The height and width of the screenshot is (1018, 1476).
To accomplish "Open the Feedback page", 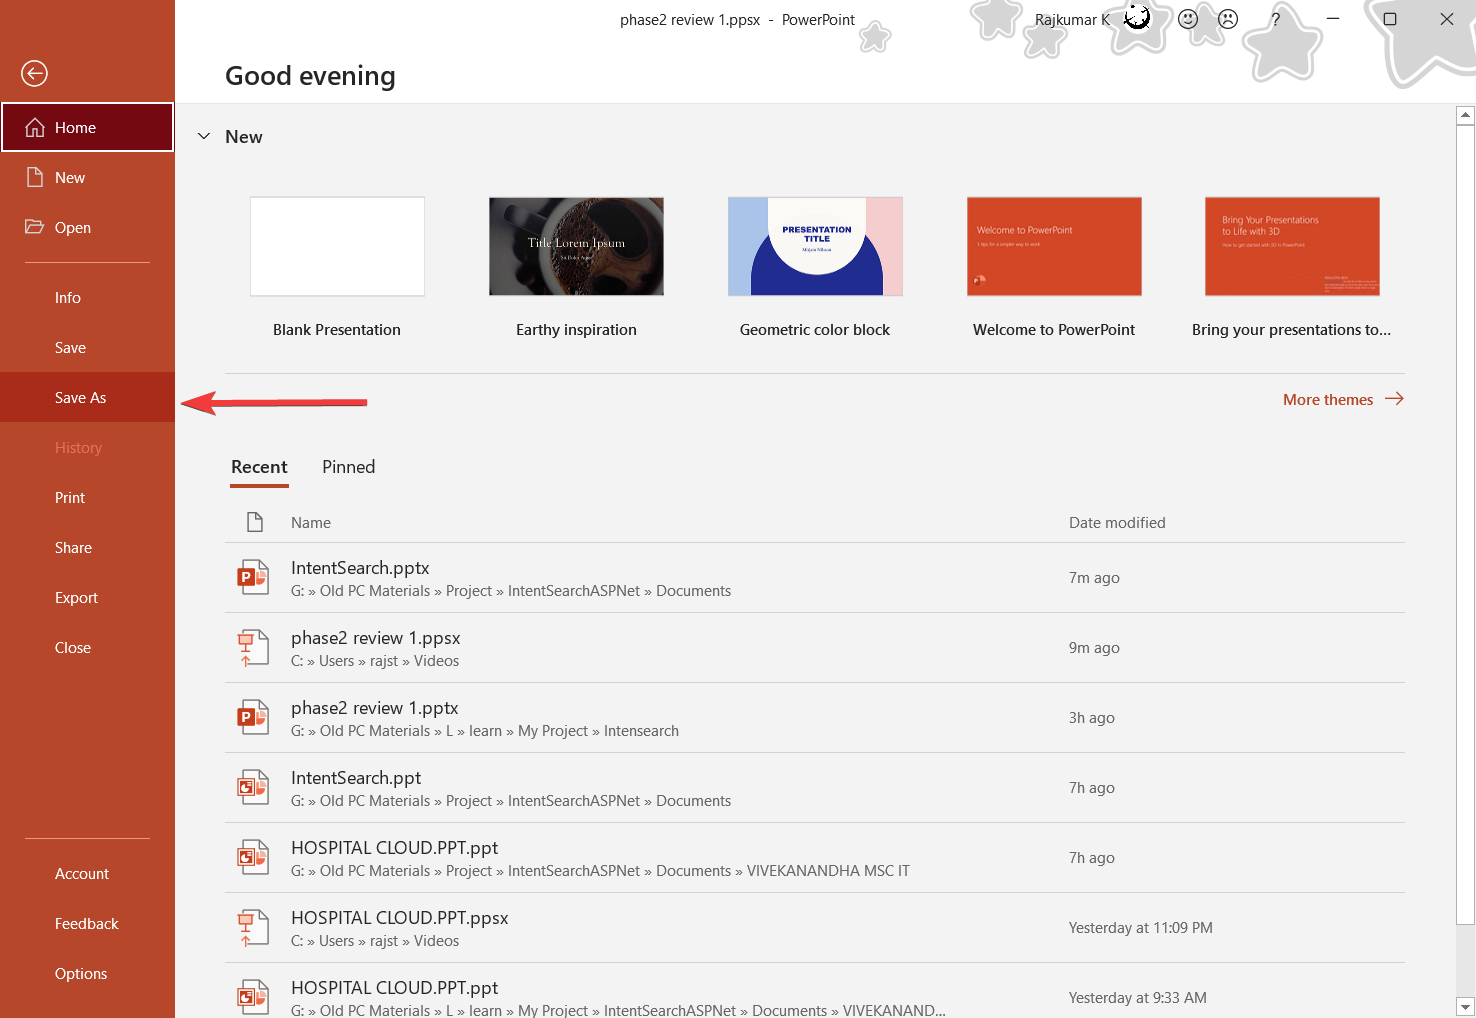I will (87, 923).
